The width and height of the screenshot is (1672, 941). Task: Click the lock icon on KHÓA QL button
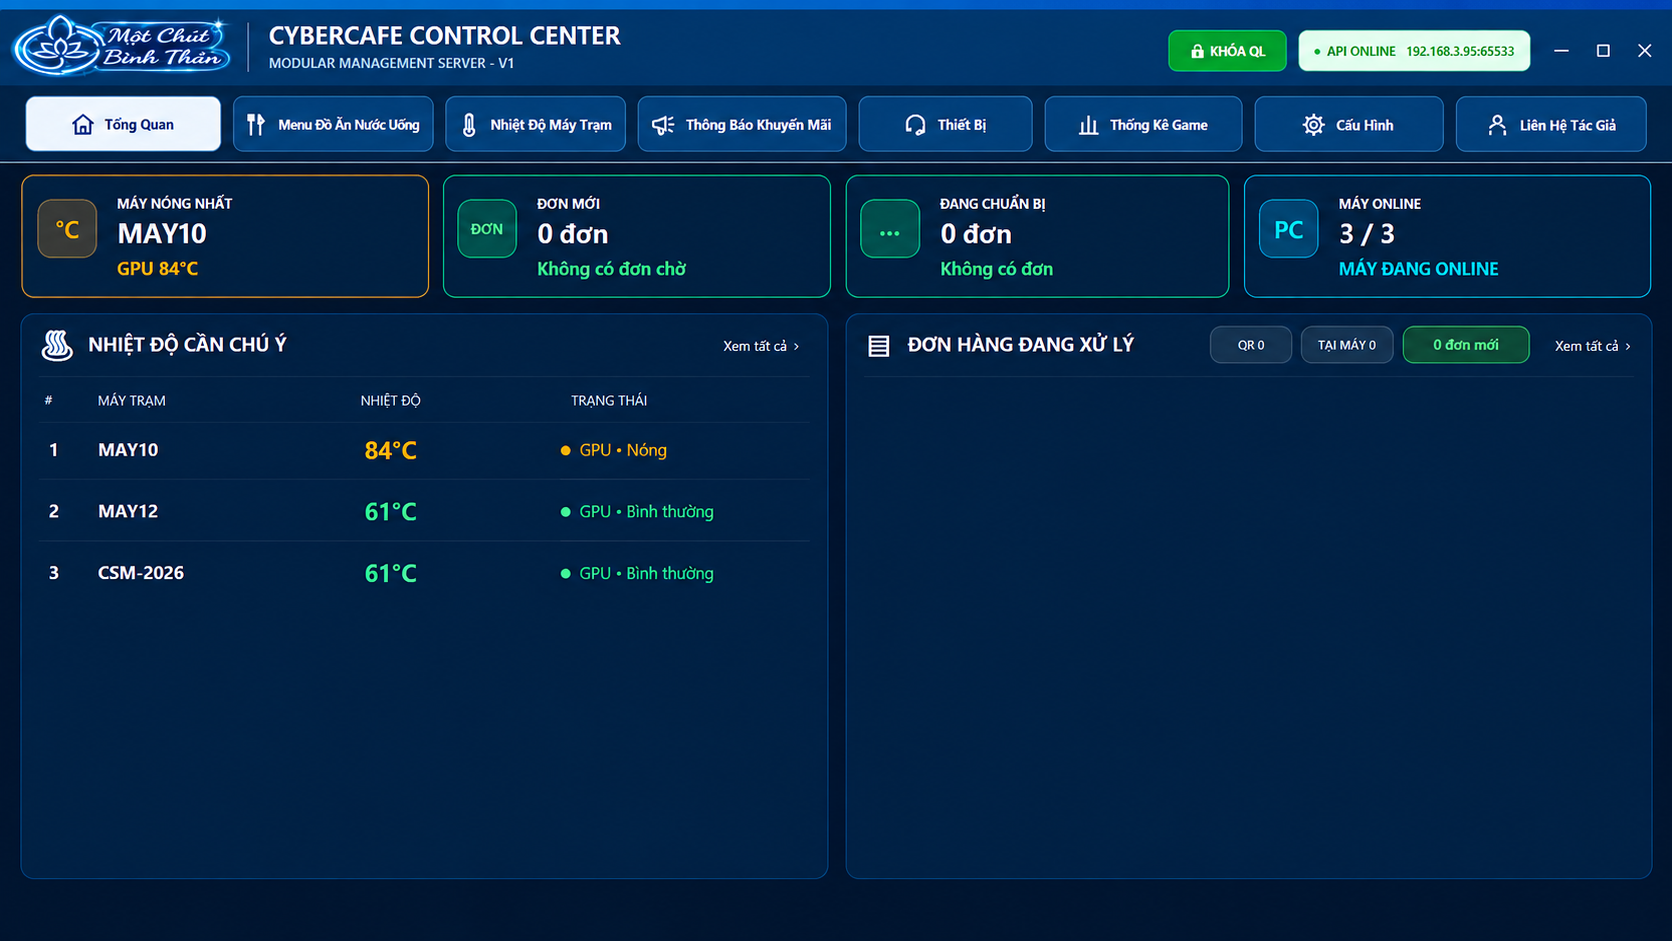click(1197, 51)
